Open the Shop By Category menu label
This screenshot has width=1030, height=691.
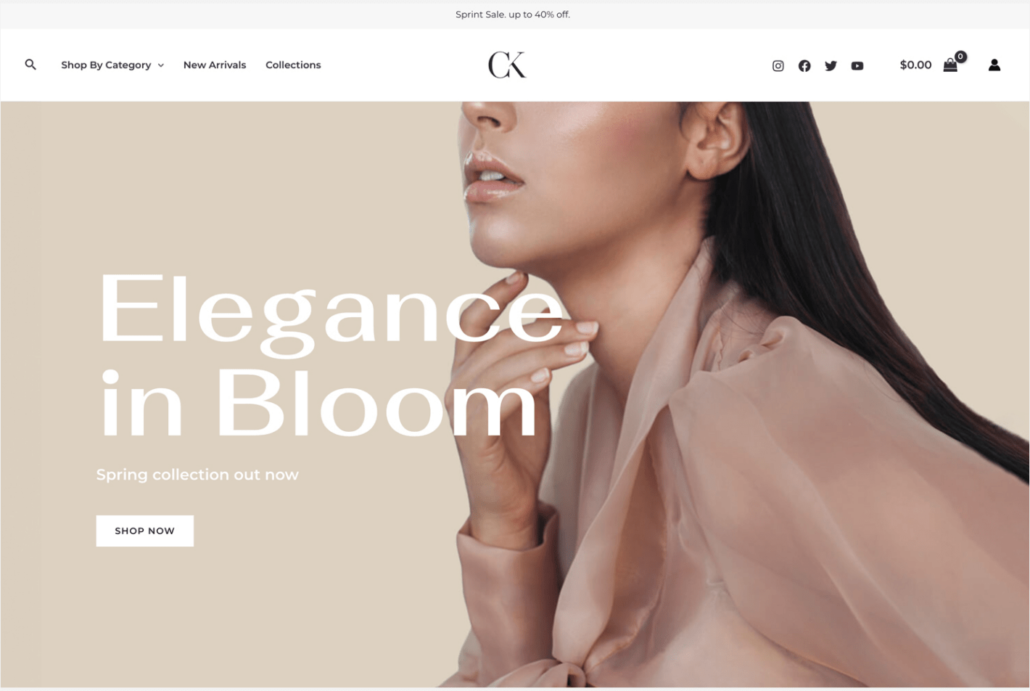106,65
